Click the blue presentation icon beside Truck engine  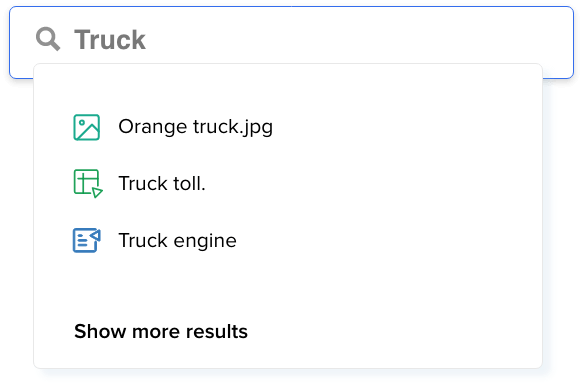87,240
